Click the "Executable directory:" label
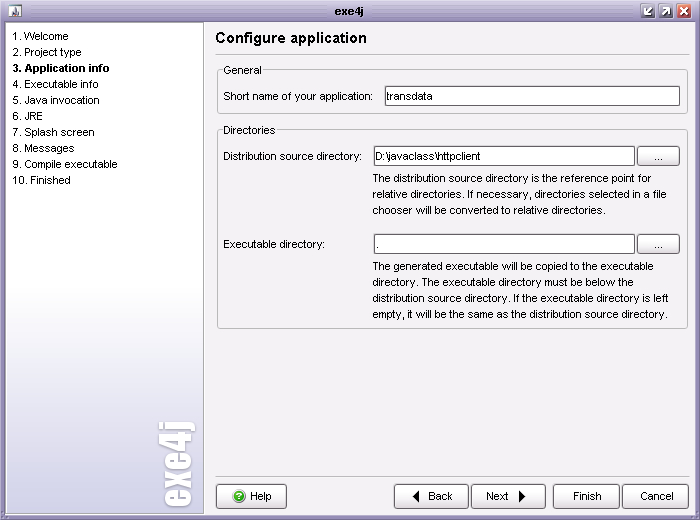700x520 pixels. coord(274,244)
